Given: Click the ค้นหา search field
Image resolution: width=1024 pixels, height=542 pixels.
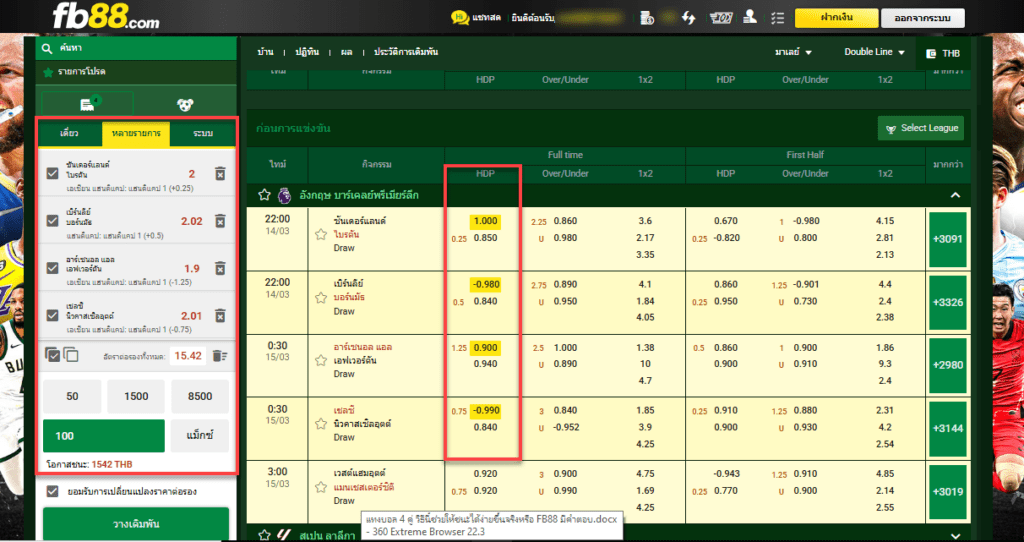Looking at the screenshot, I should 136,48.
